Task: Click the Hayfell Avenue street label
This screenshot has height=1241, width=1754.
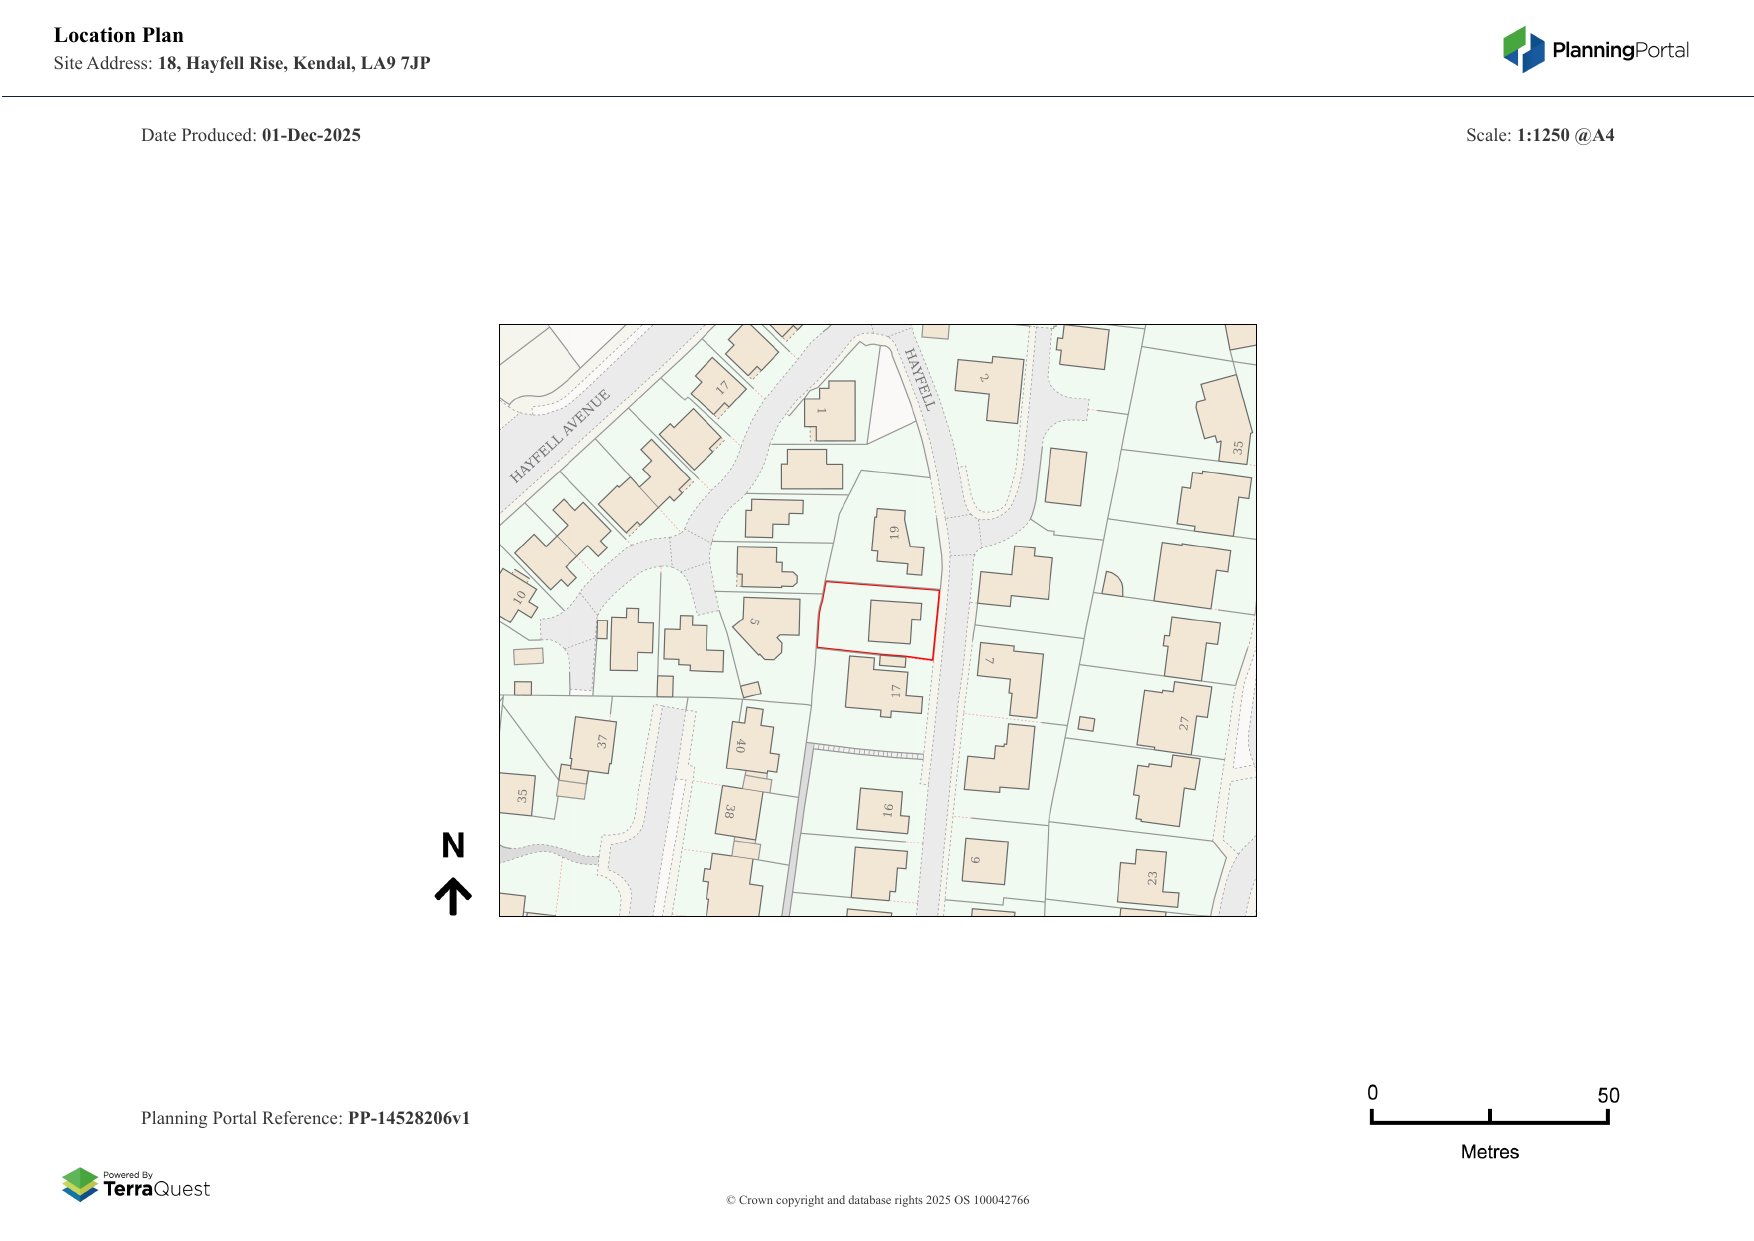Action: [559, 437]
